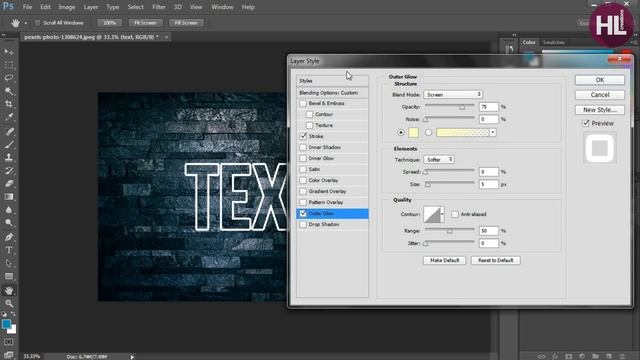Viewport: 640px width, 360px height.
Task: Select the gradient glow radio button
Action: pos(428,133)
